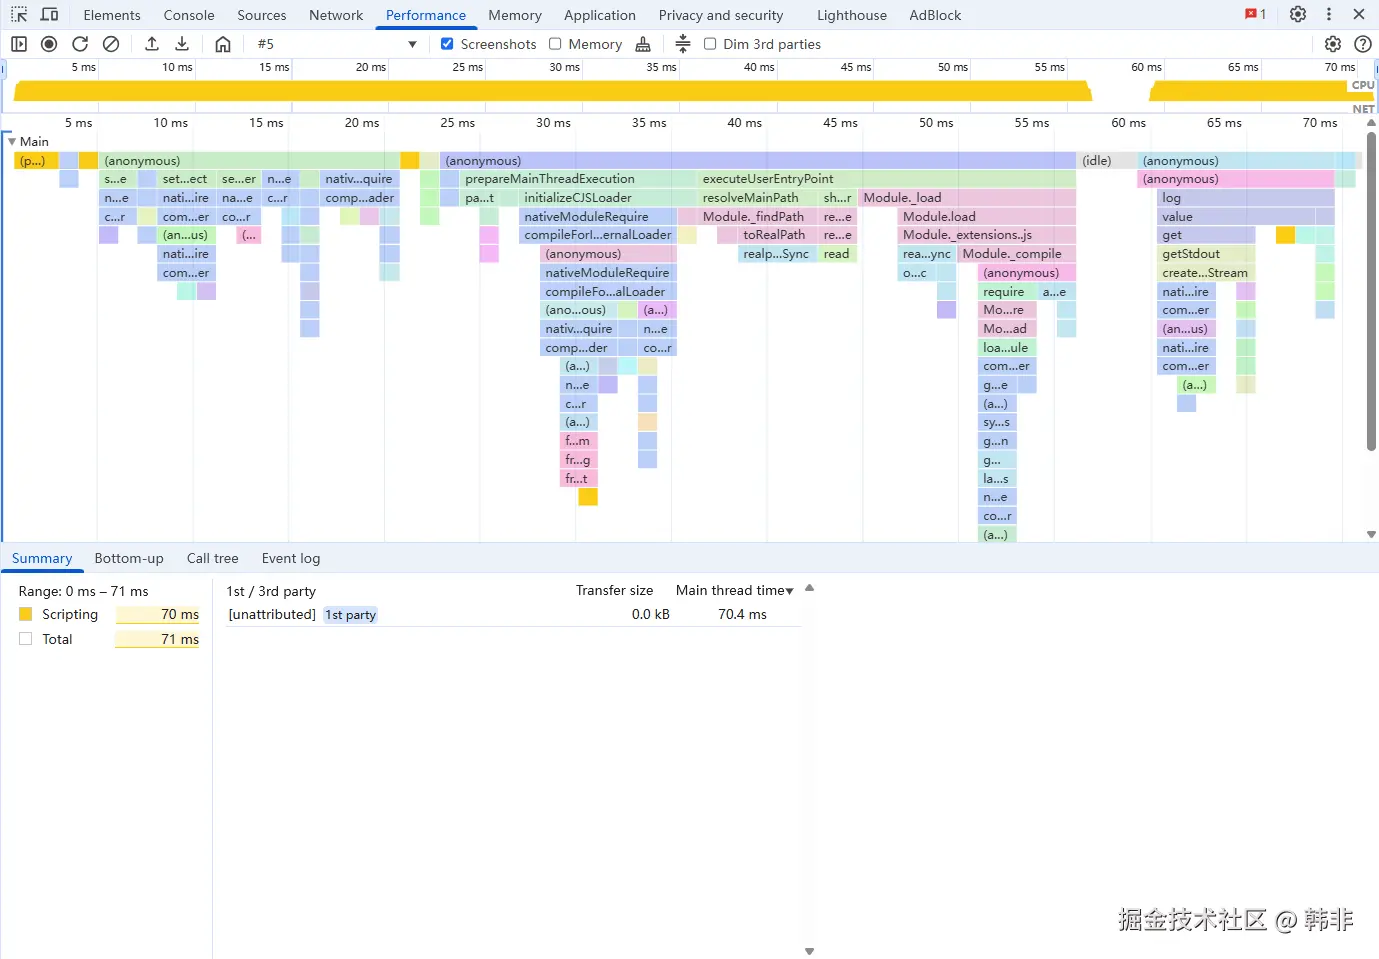Click the Module._extensions..js flame entry
The width and height of the screenshot is (1379, 959).
pos(987,235)
